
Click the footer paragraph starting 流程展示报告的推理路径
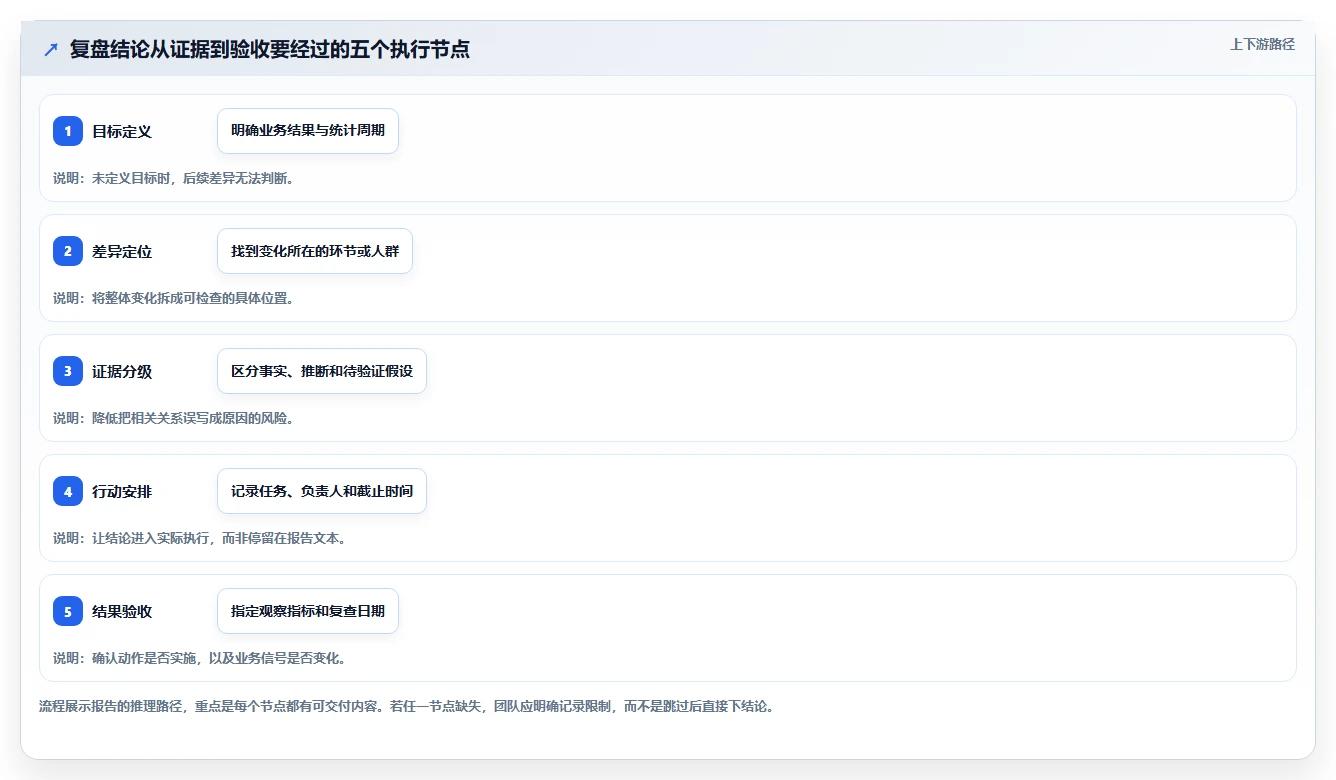click(407, 706)
